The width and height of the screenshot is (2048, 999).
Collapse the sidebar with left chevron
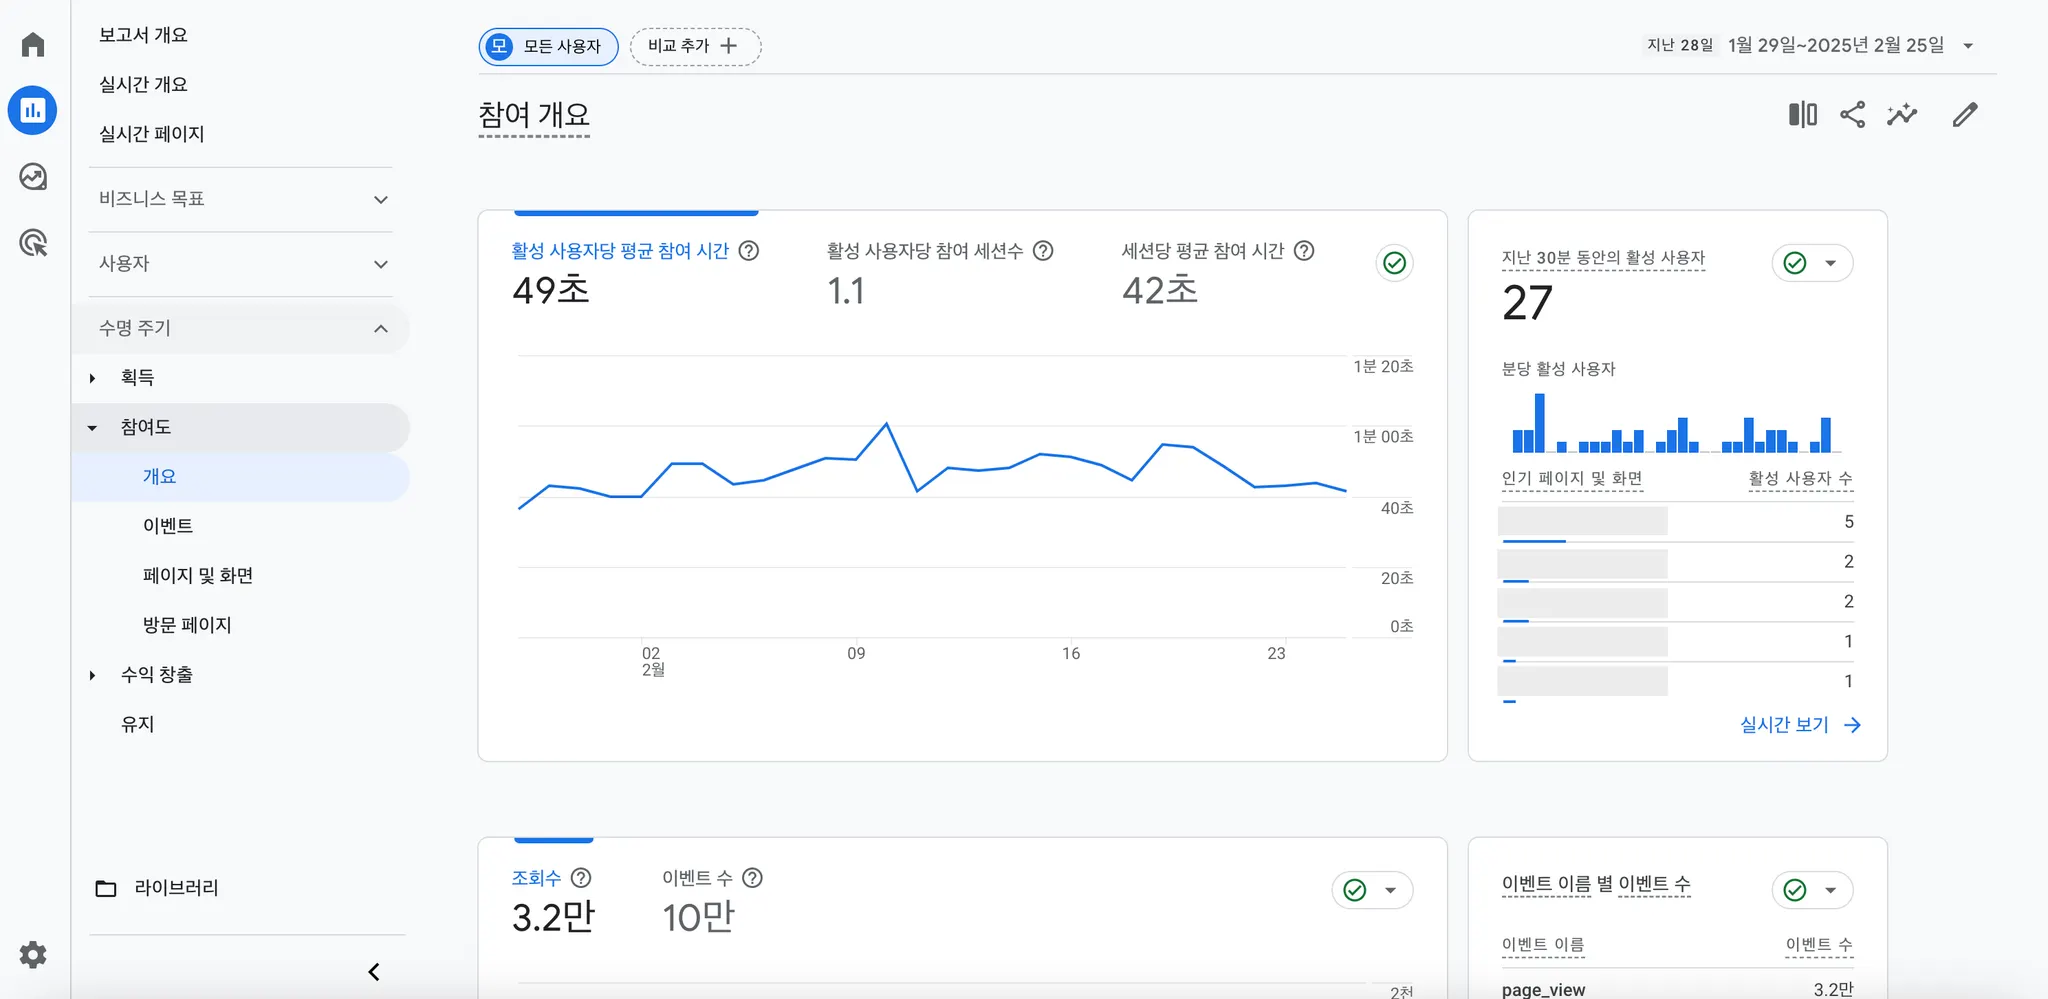coord(374,972)
